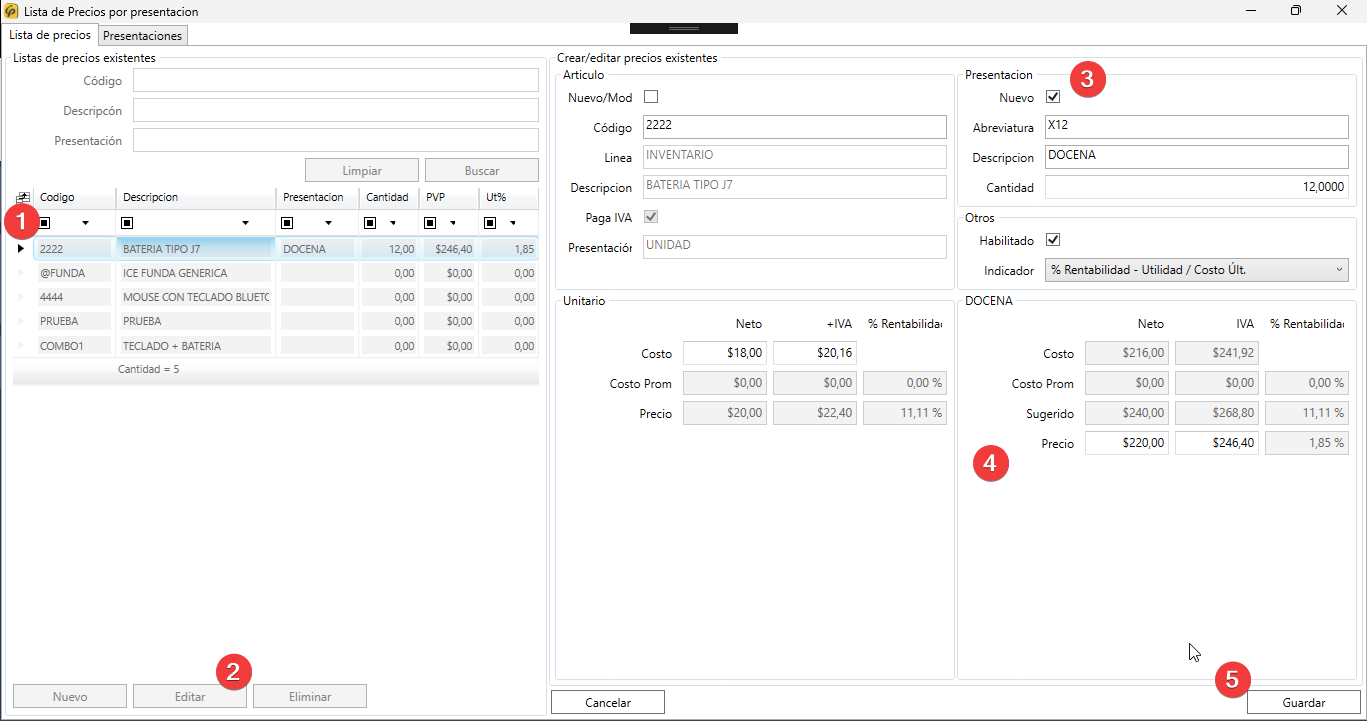Click the Cantidad column filter operator icon
This screenshot has width=1367, height=721.
coord(370,223)
